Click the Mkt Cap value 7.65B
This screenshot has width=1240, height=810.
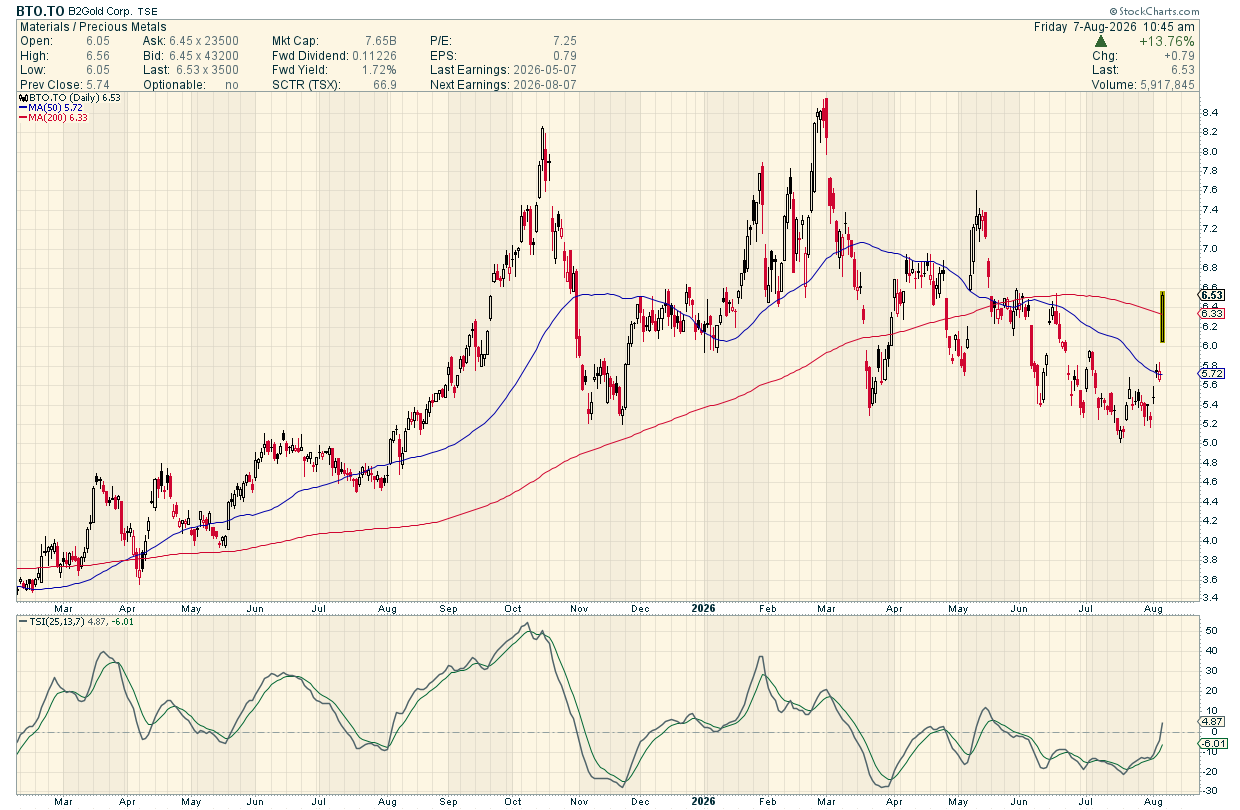pyautogui.click(x=382, y=41)
